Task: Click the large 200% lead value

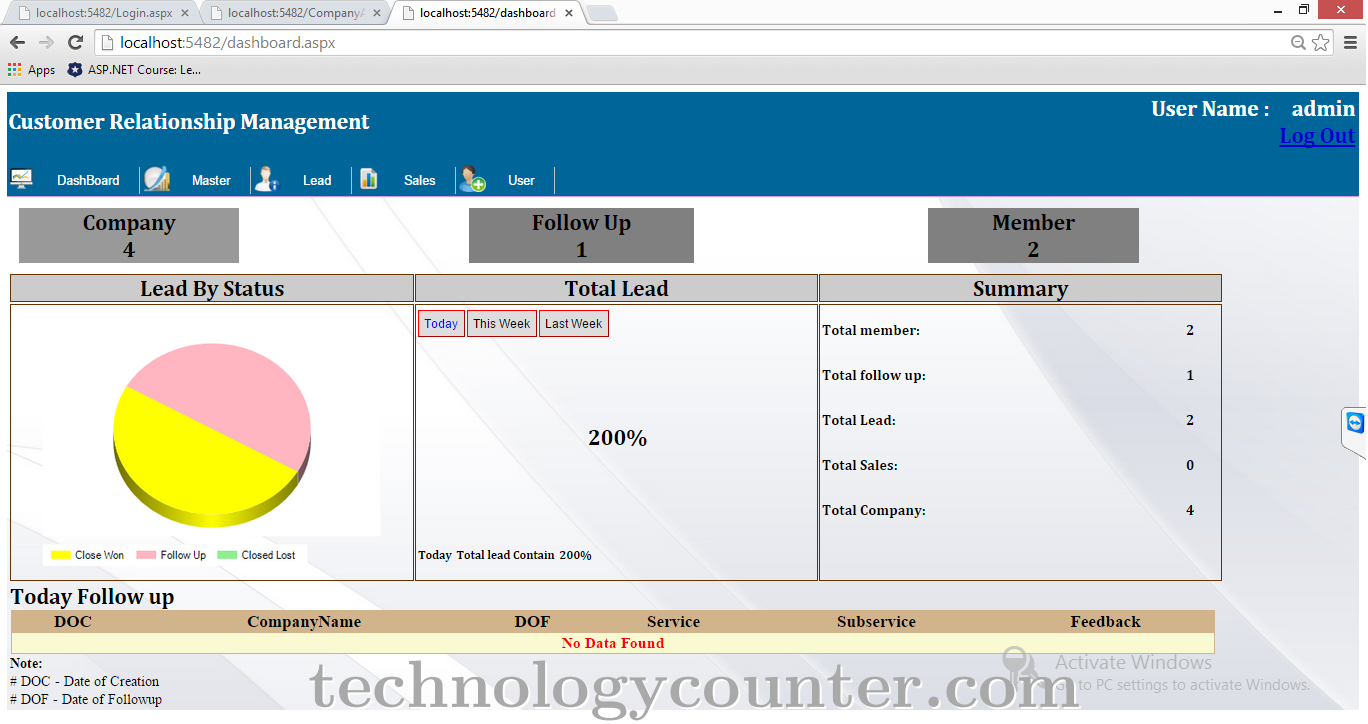Action: [617, 438]
